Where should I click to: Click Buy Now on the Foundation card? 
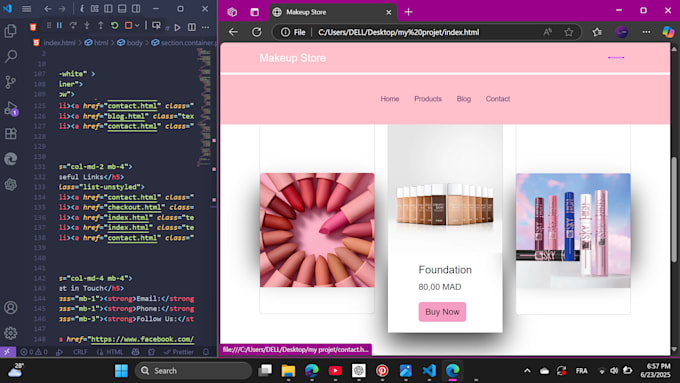click(x=442, y=312)
